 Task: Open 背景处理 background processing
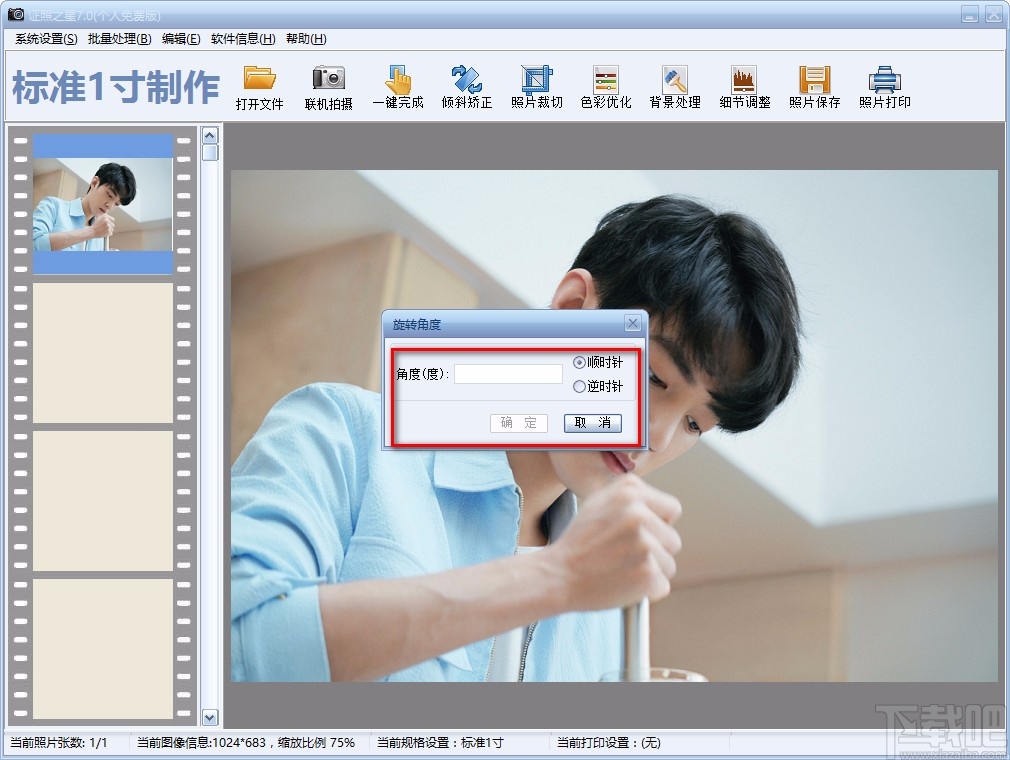point(675,88)
